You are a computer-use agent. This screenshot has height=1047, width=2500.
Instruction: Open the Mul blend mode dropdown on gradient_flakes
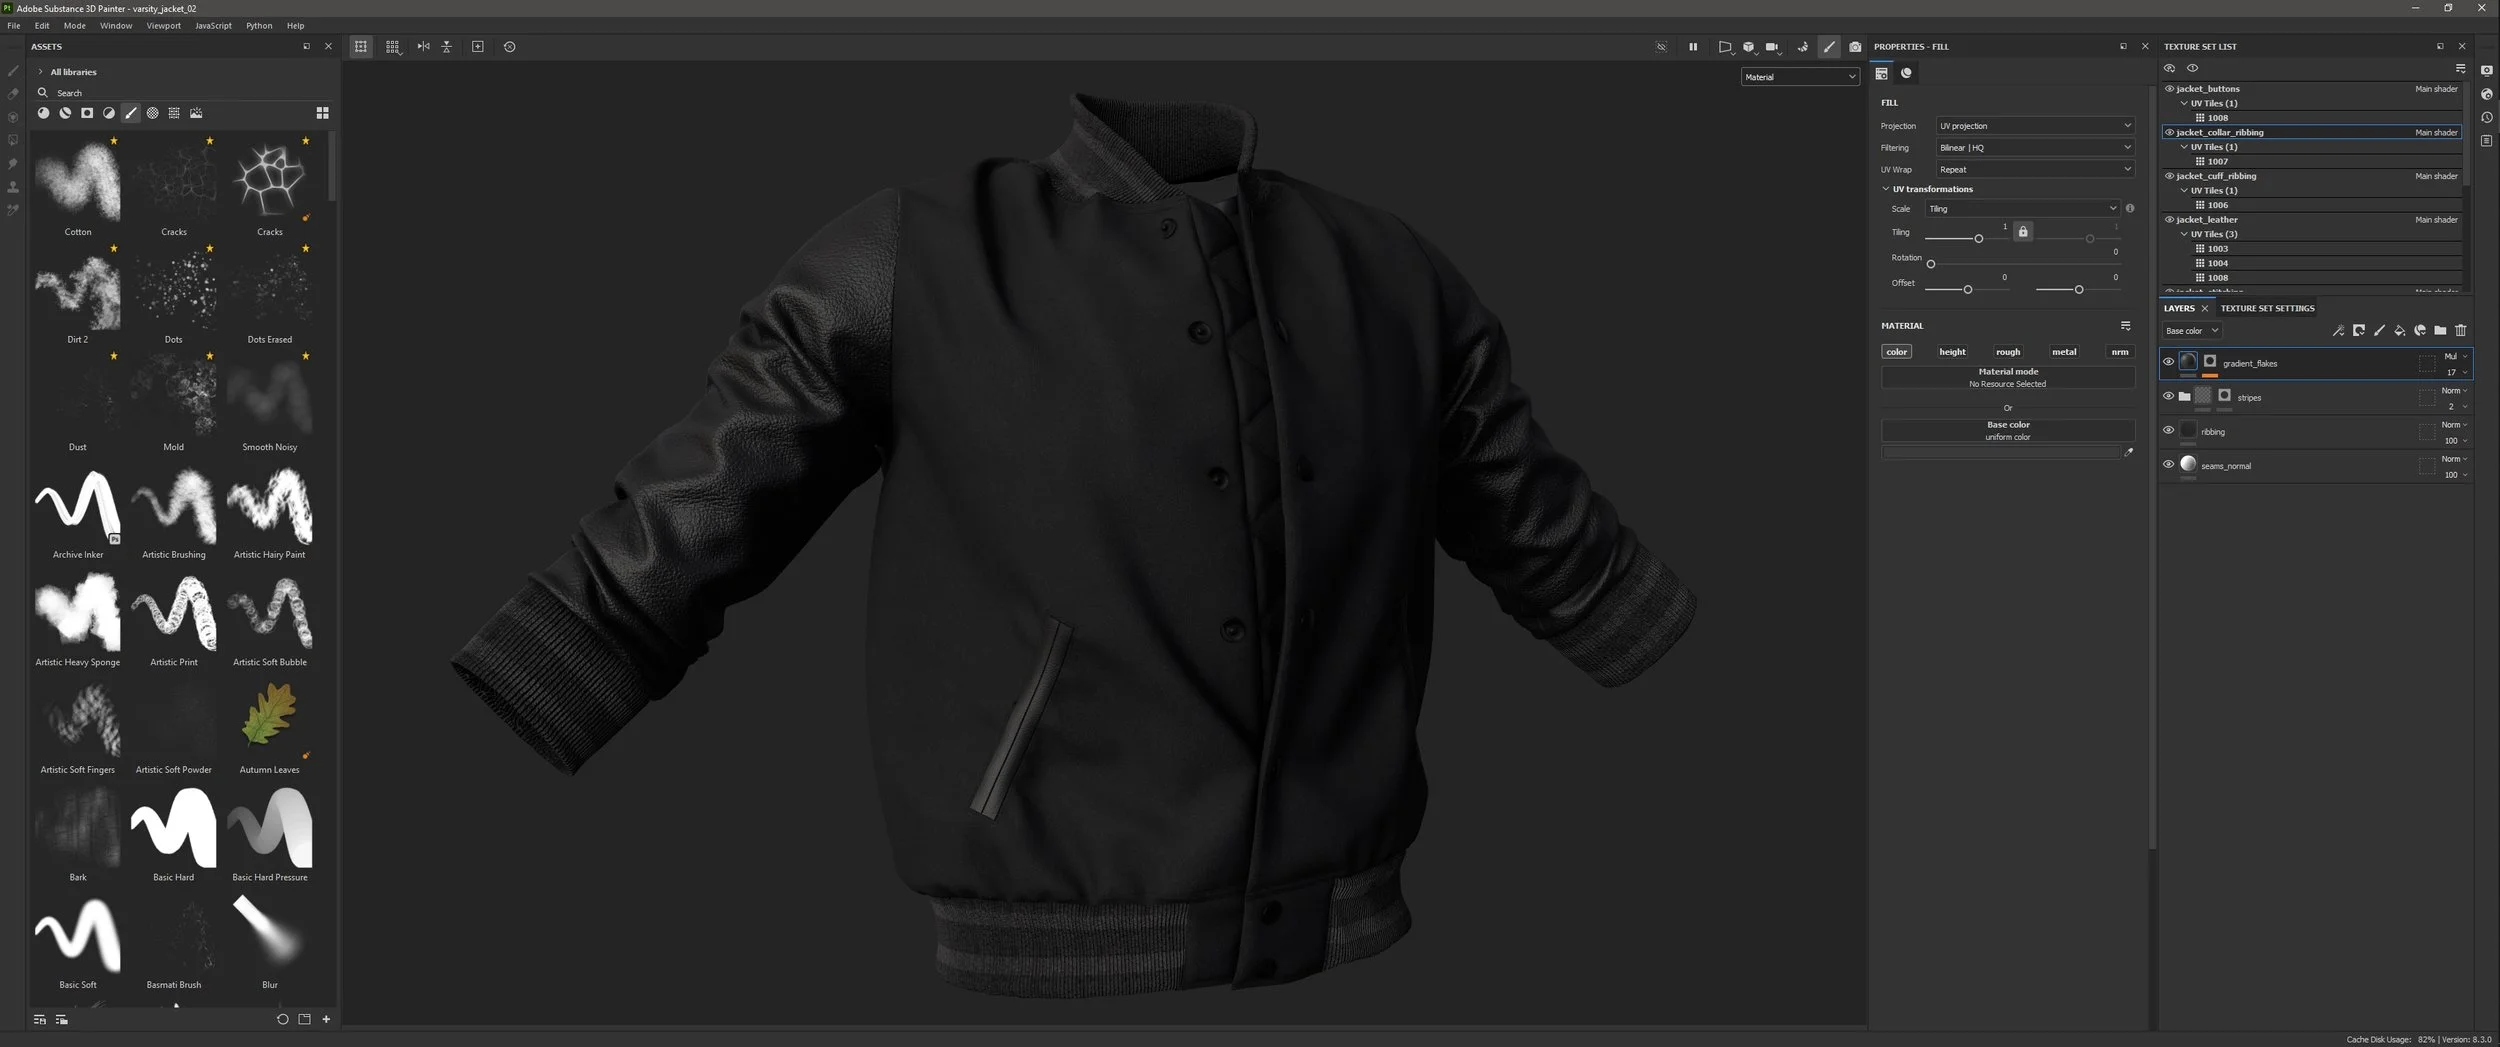tap(2455, 356)
